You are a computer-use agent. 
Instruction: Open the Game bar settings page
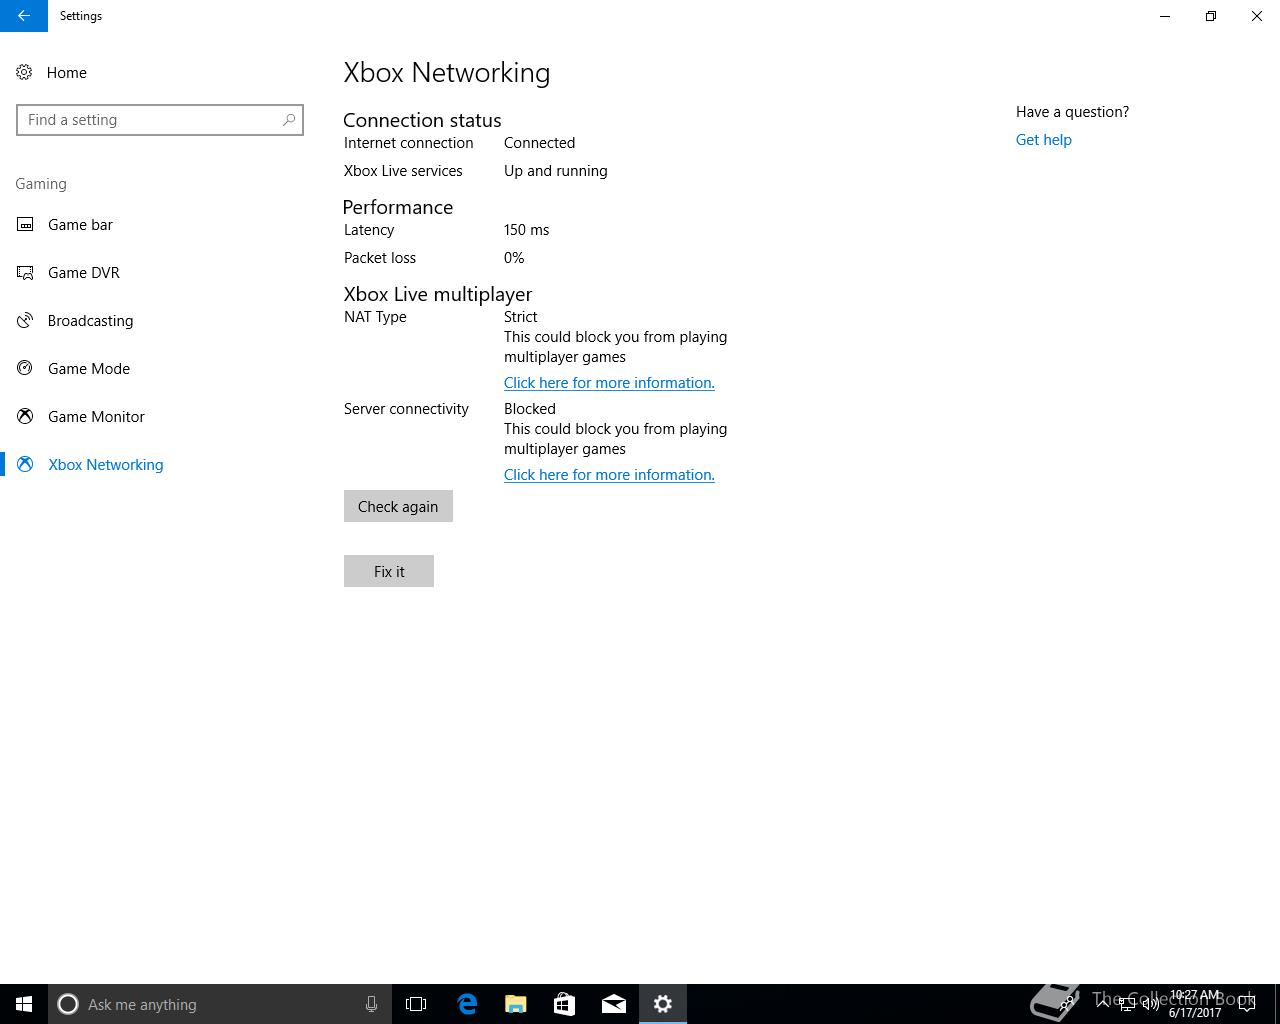pos(80,224)
